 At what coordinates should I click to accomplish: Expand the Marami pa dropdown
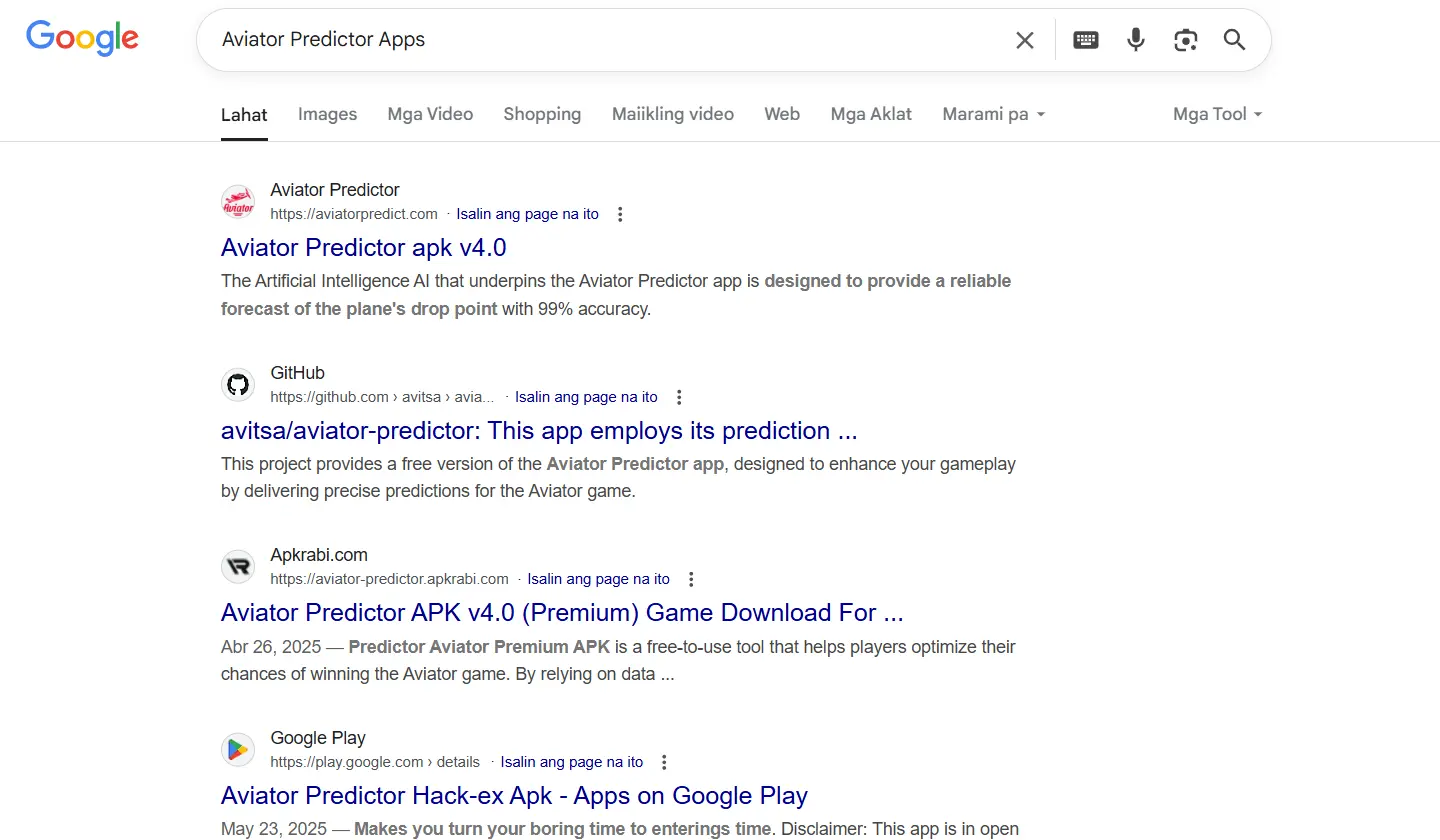pyautogui.click(x=993, y=114)
